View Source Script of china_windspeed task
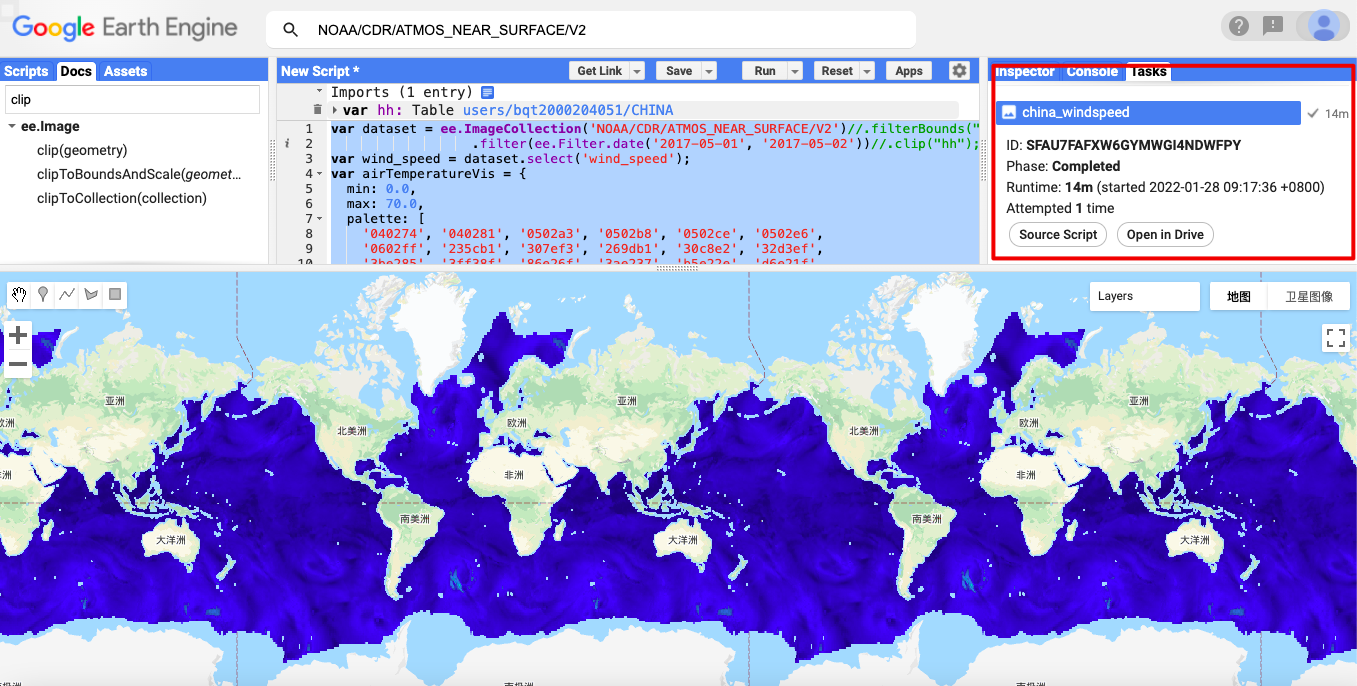The image size is (1357, 686). 1057,234
